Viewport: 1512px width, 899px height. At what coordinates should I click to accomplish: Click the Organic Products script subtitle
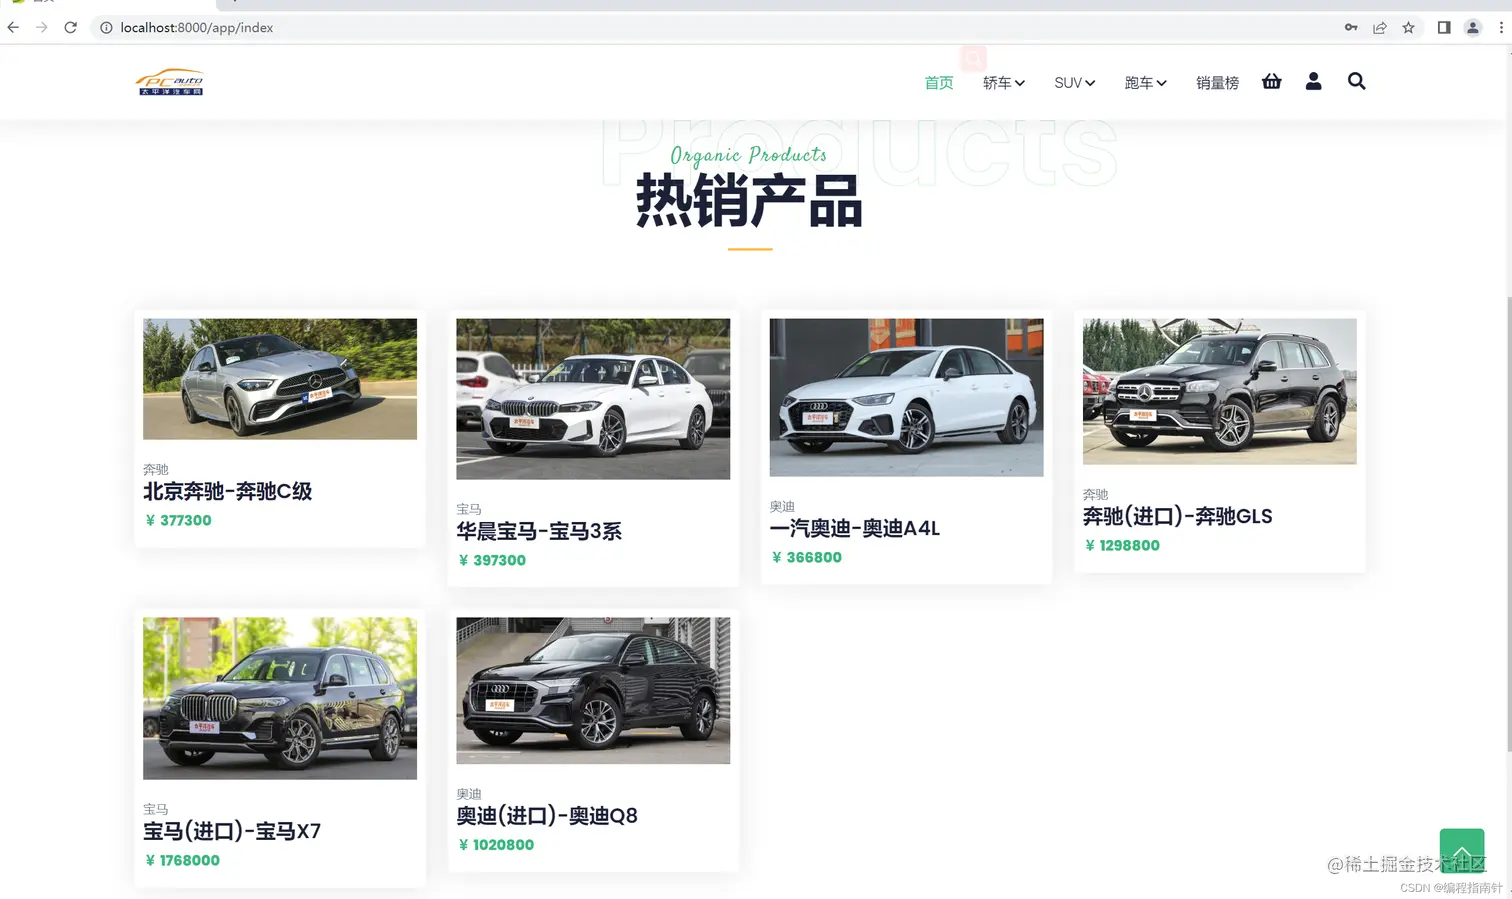click(749, 155)
